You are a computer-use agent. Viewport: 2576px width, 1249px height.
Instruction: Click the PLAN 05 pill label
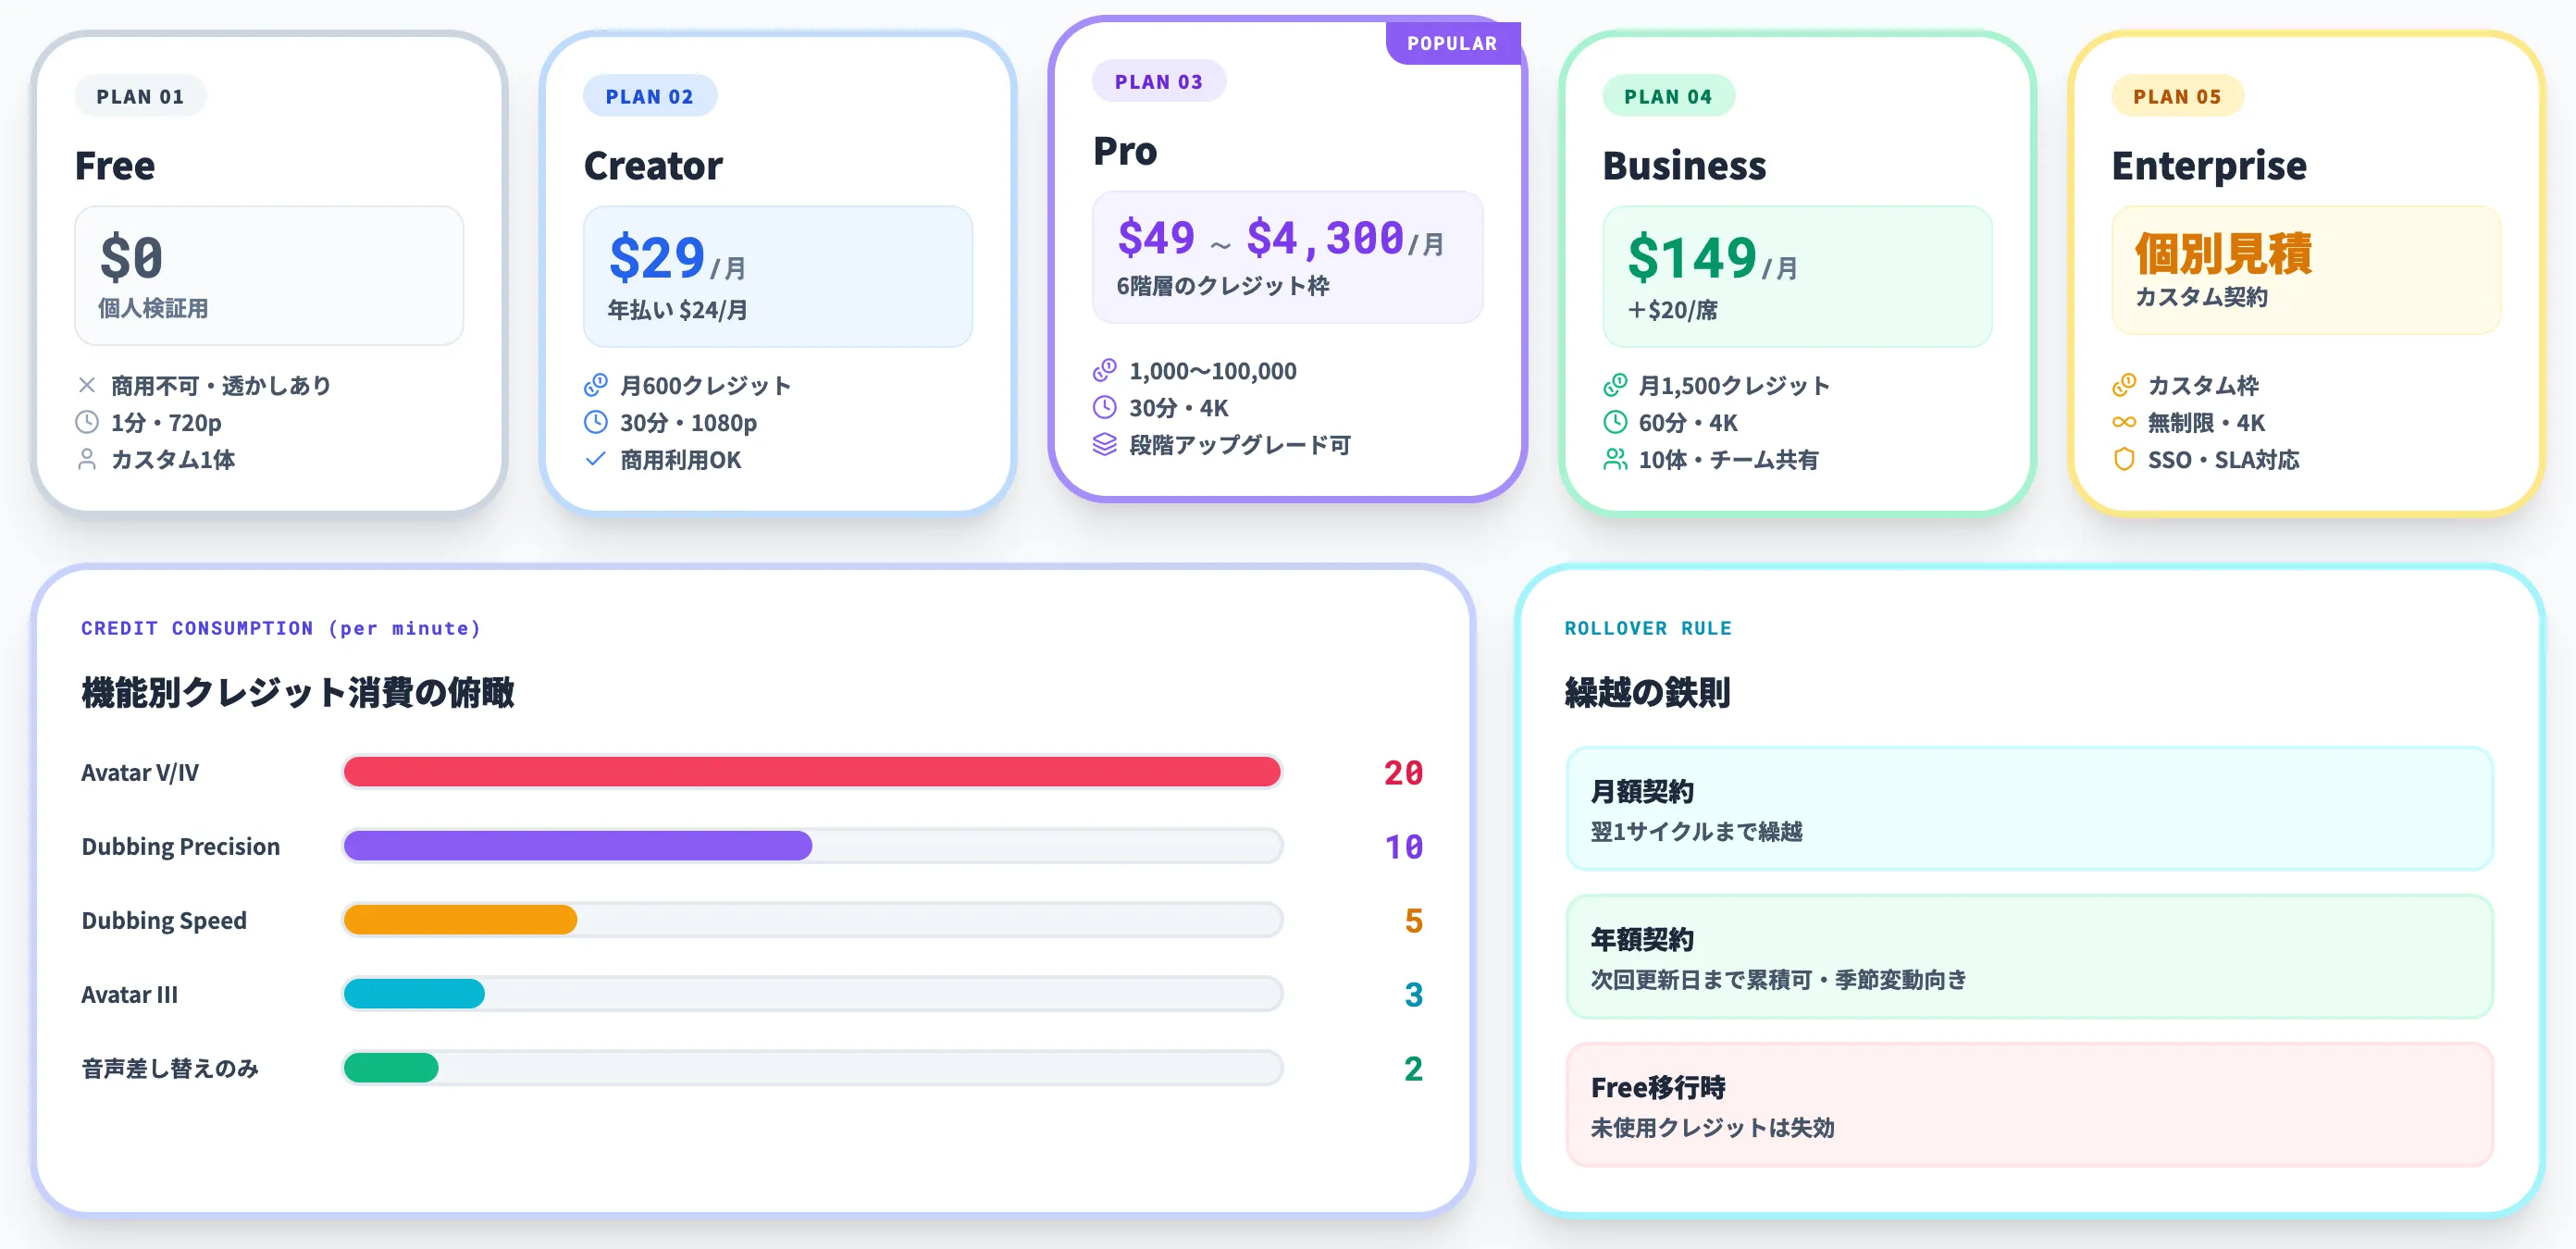click(x=2177, y=96)
